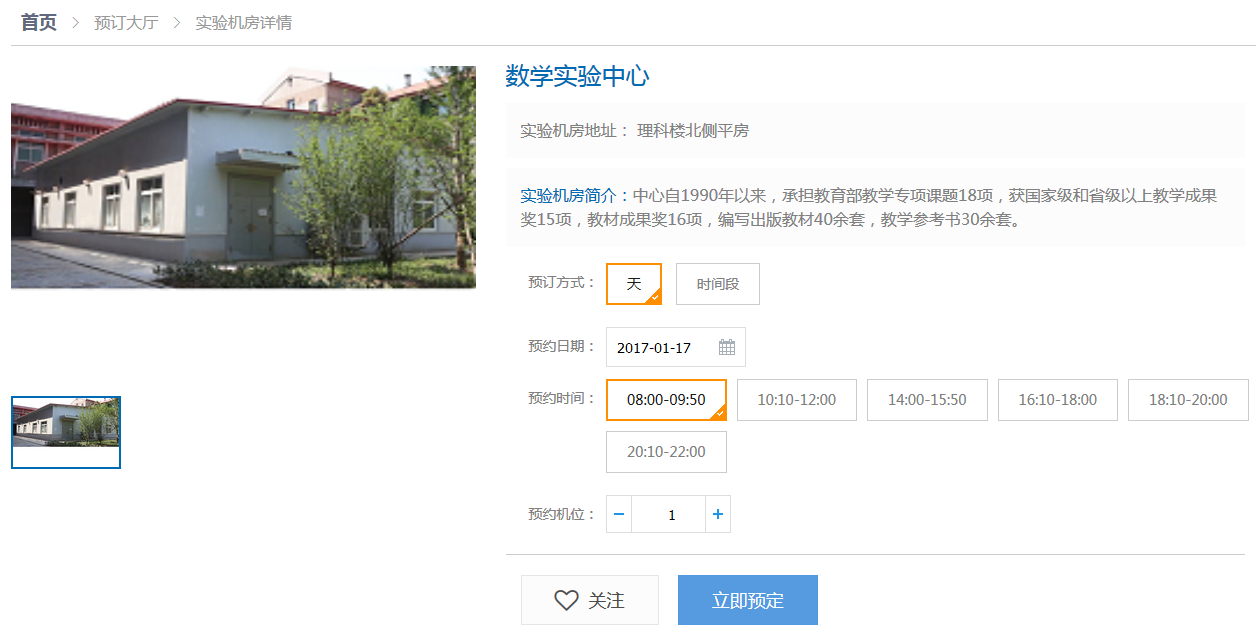Click 实验机房详情 breadcrumb text

(243, 22)
